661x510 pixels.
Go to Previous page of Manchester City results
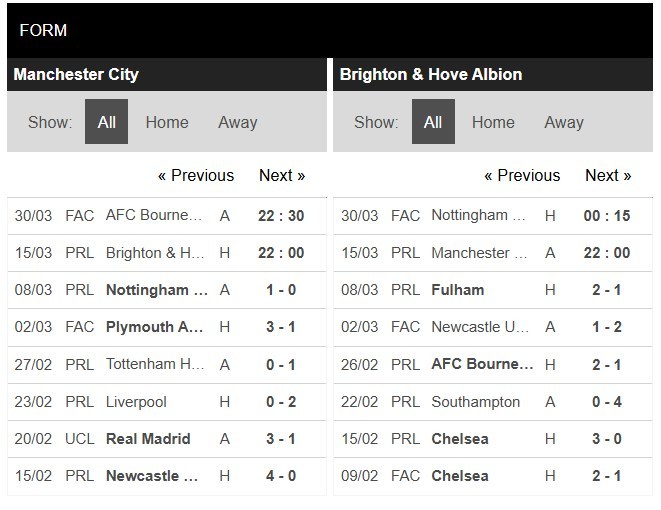coord(196,175)
